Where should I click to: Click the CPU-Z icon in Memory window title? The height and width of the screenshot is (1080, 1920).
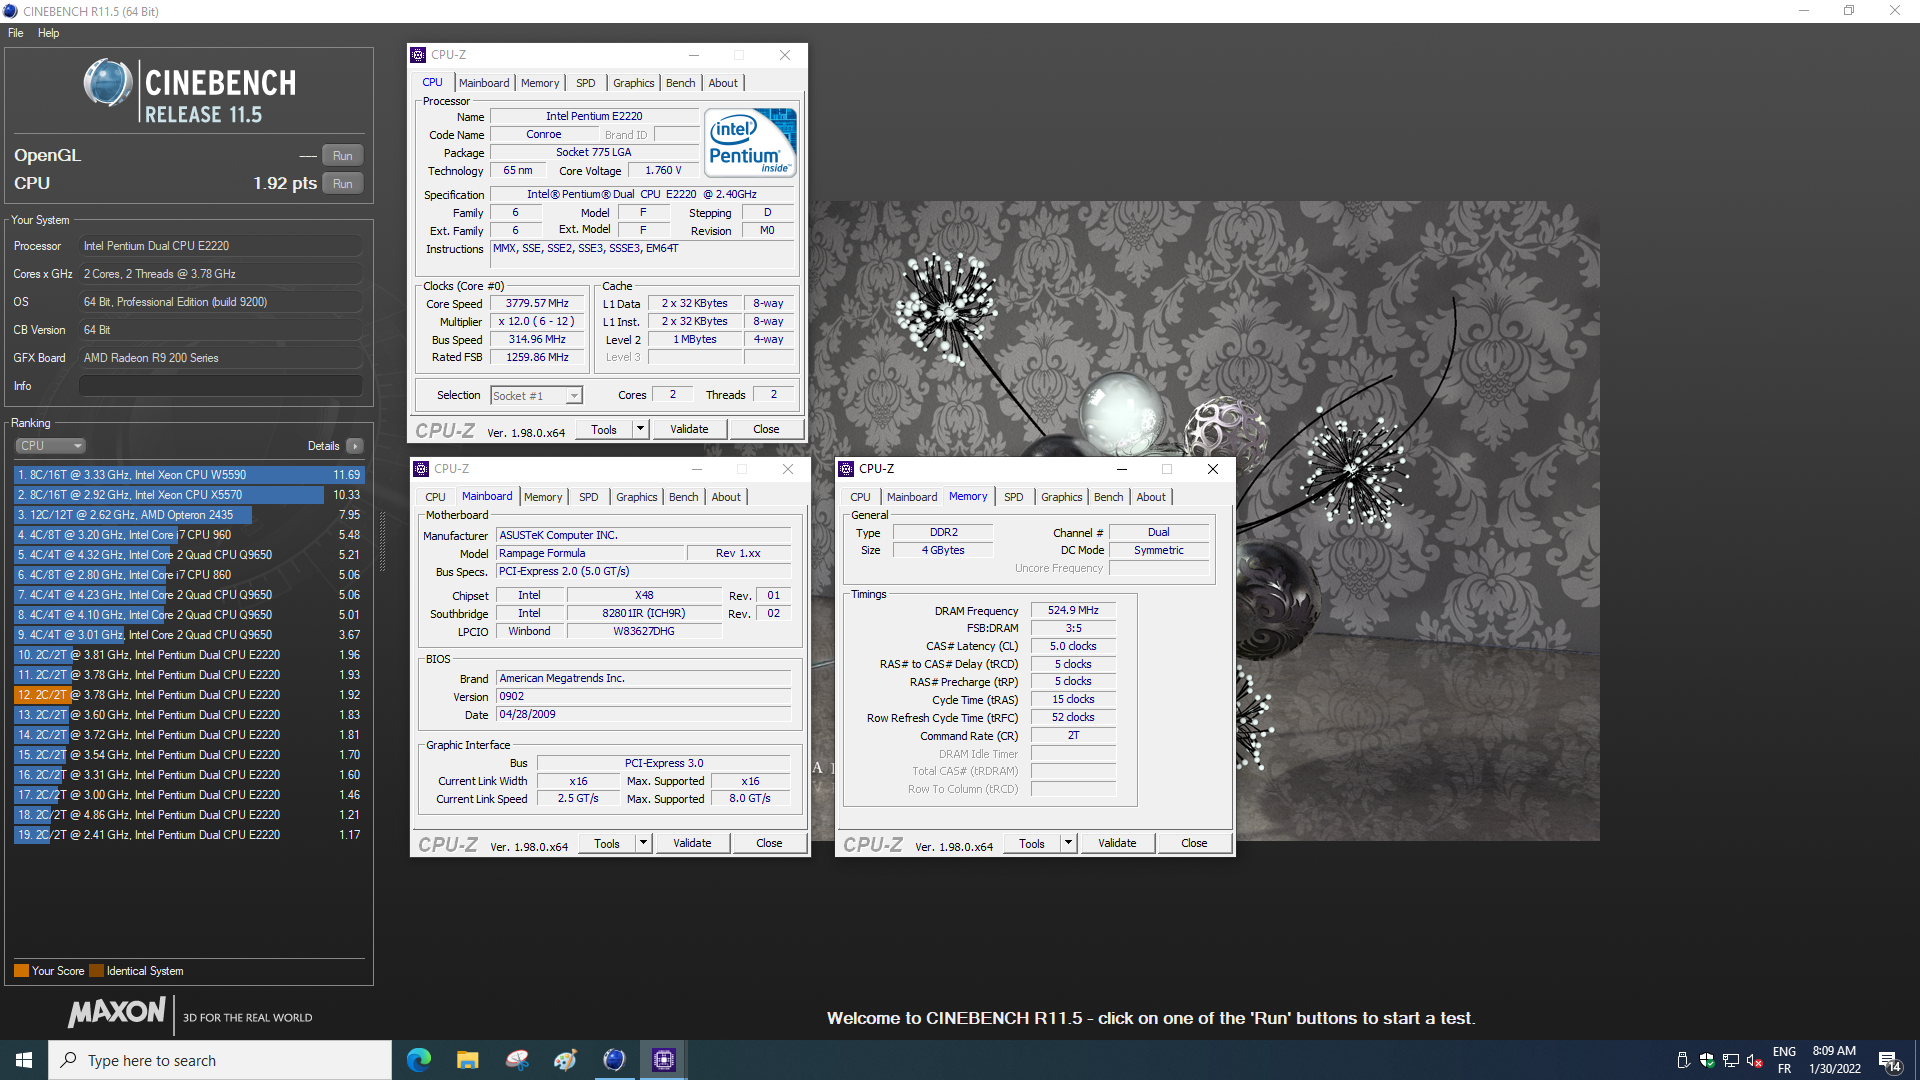point(846,469)
